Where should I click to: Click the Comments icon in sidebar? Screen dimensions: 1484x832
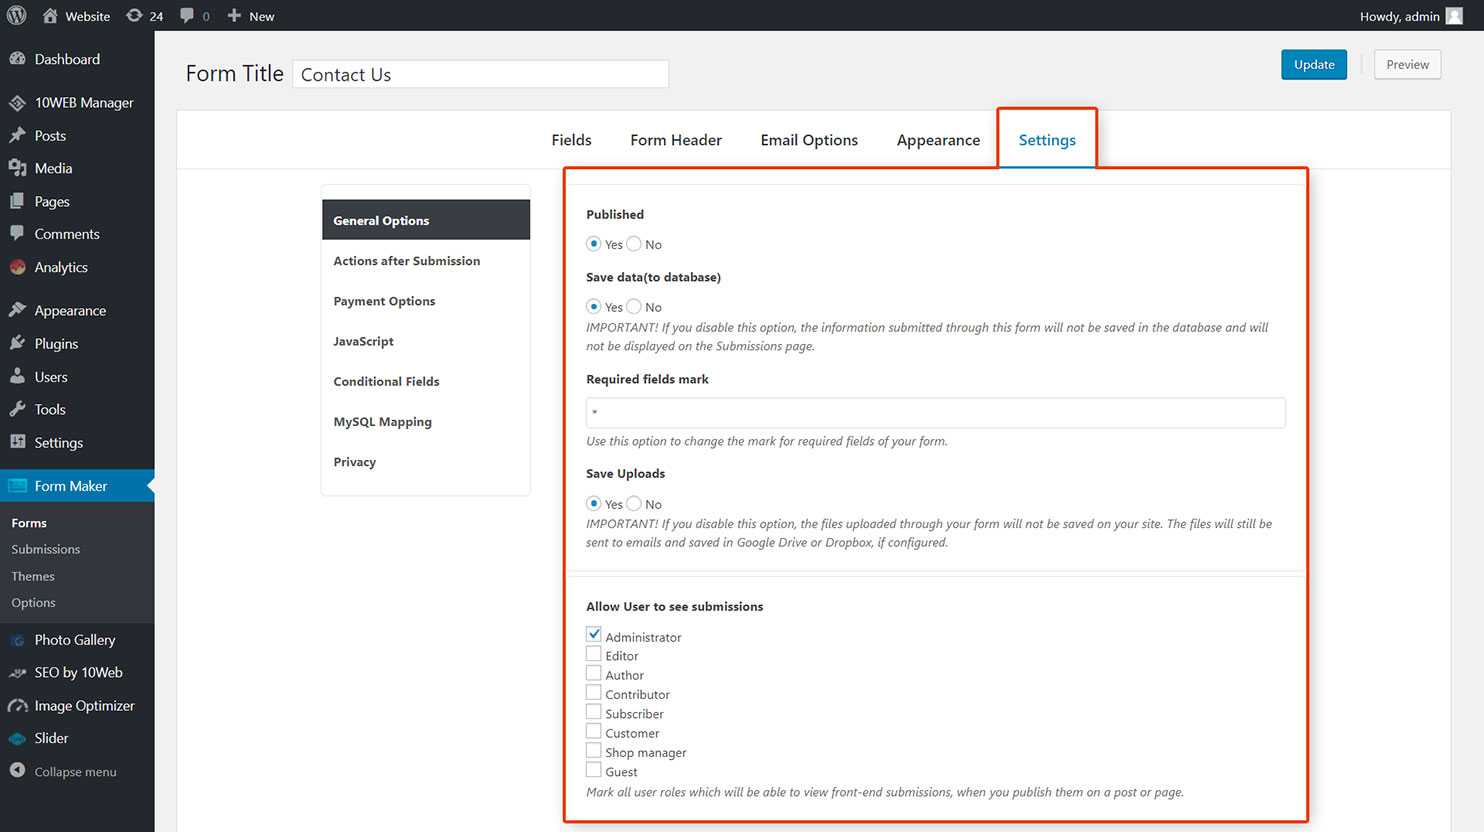point(17,233)
